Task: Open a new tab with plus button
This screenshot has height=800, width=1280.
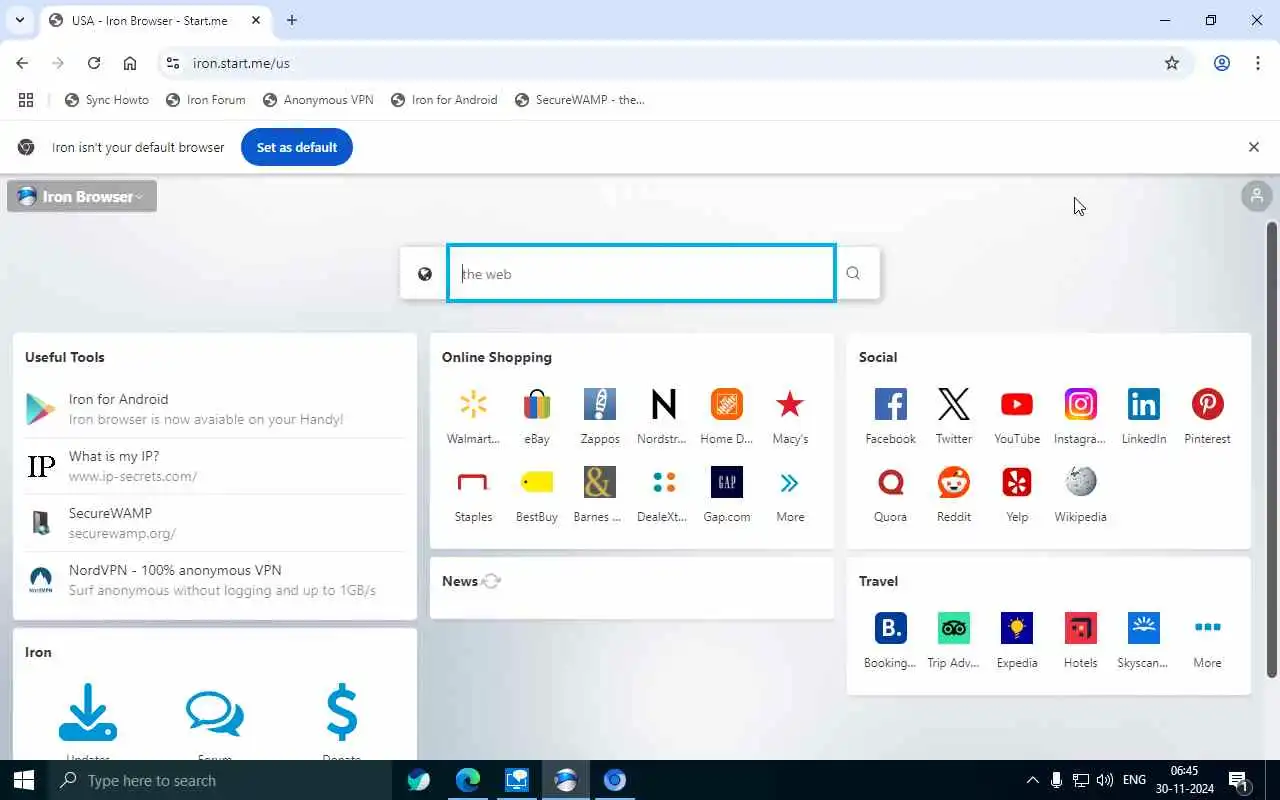Action: [x=292, y=20]
